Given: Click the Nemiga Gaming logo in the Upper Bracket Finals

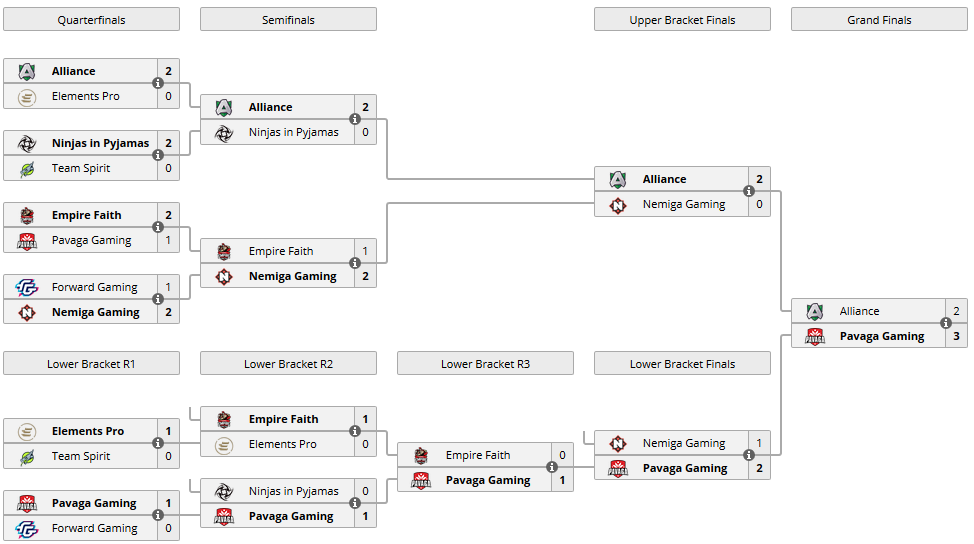Looking at the screenshot, I should coord(617,204).
